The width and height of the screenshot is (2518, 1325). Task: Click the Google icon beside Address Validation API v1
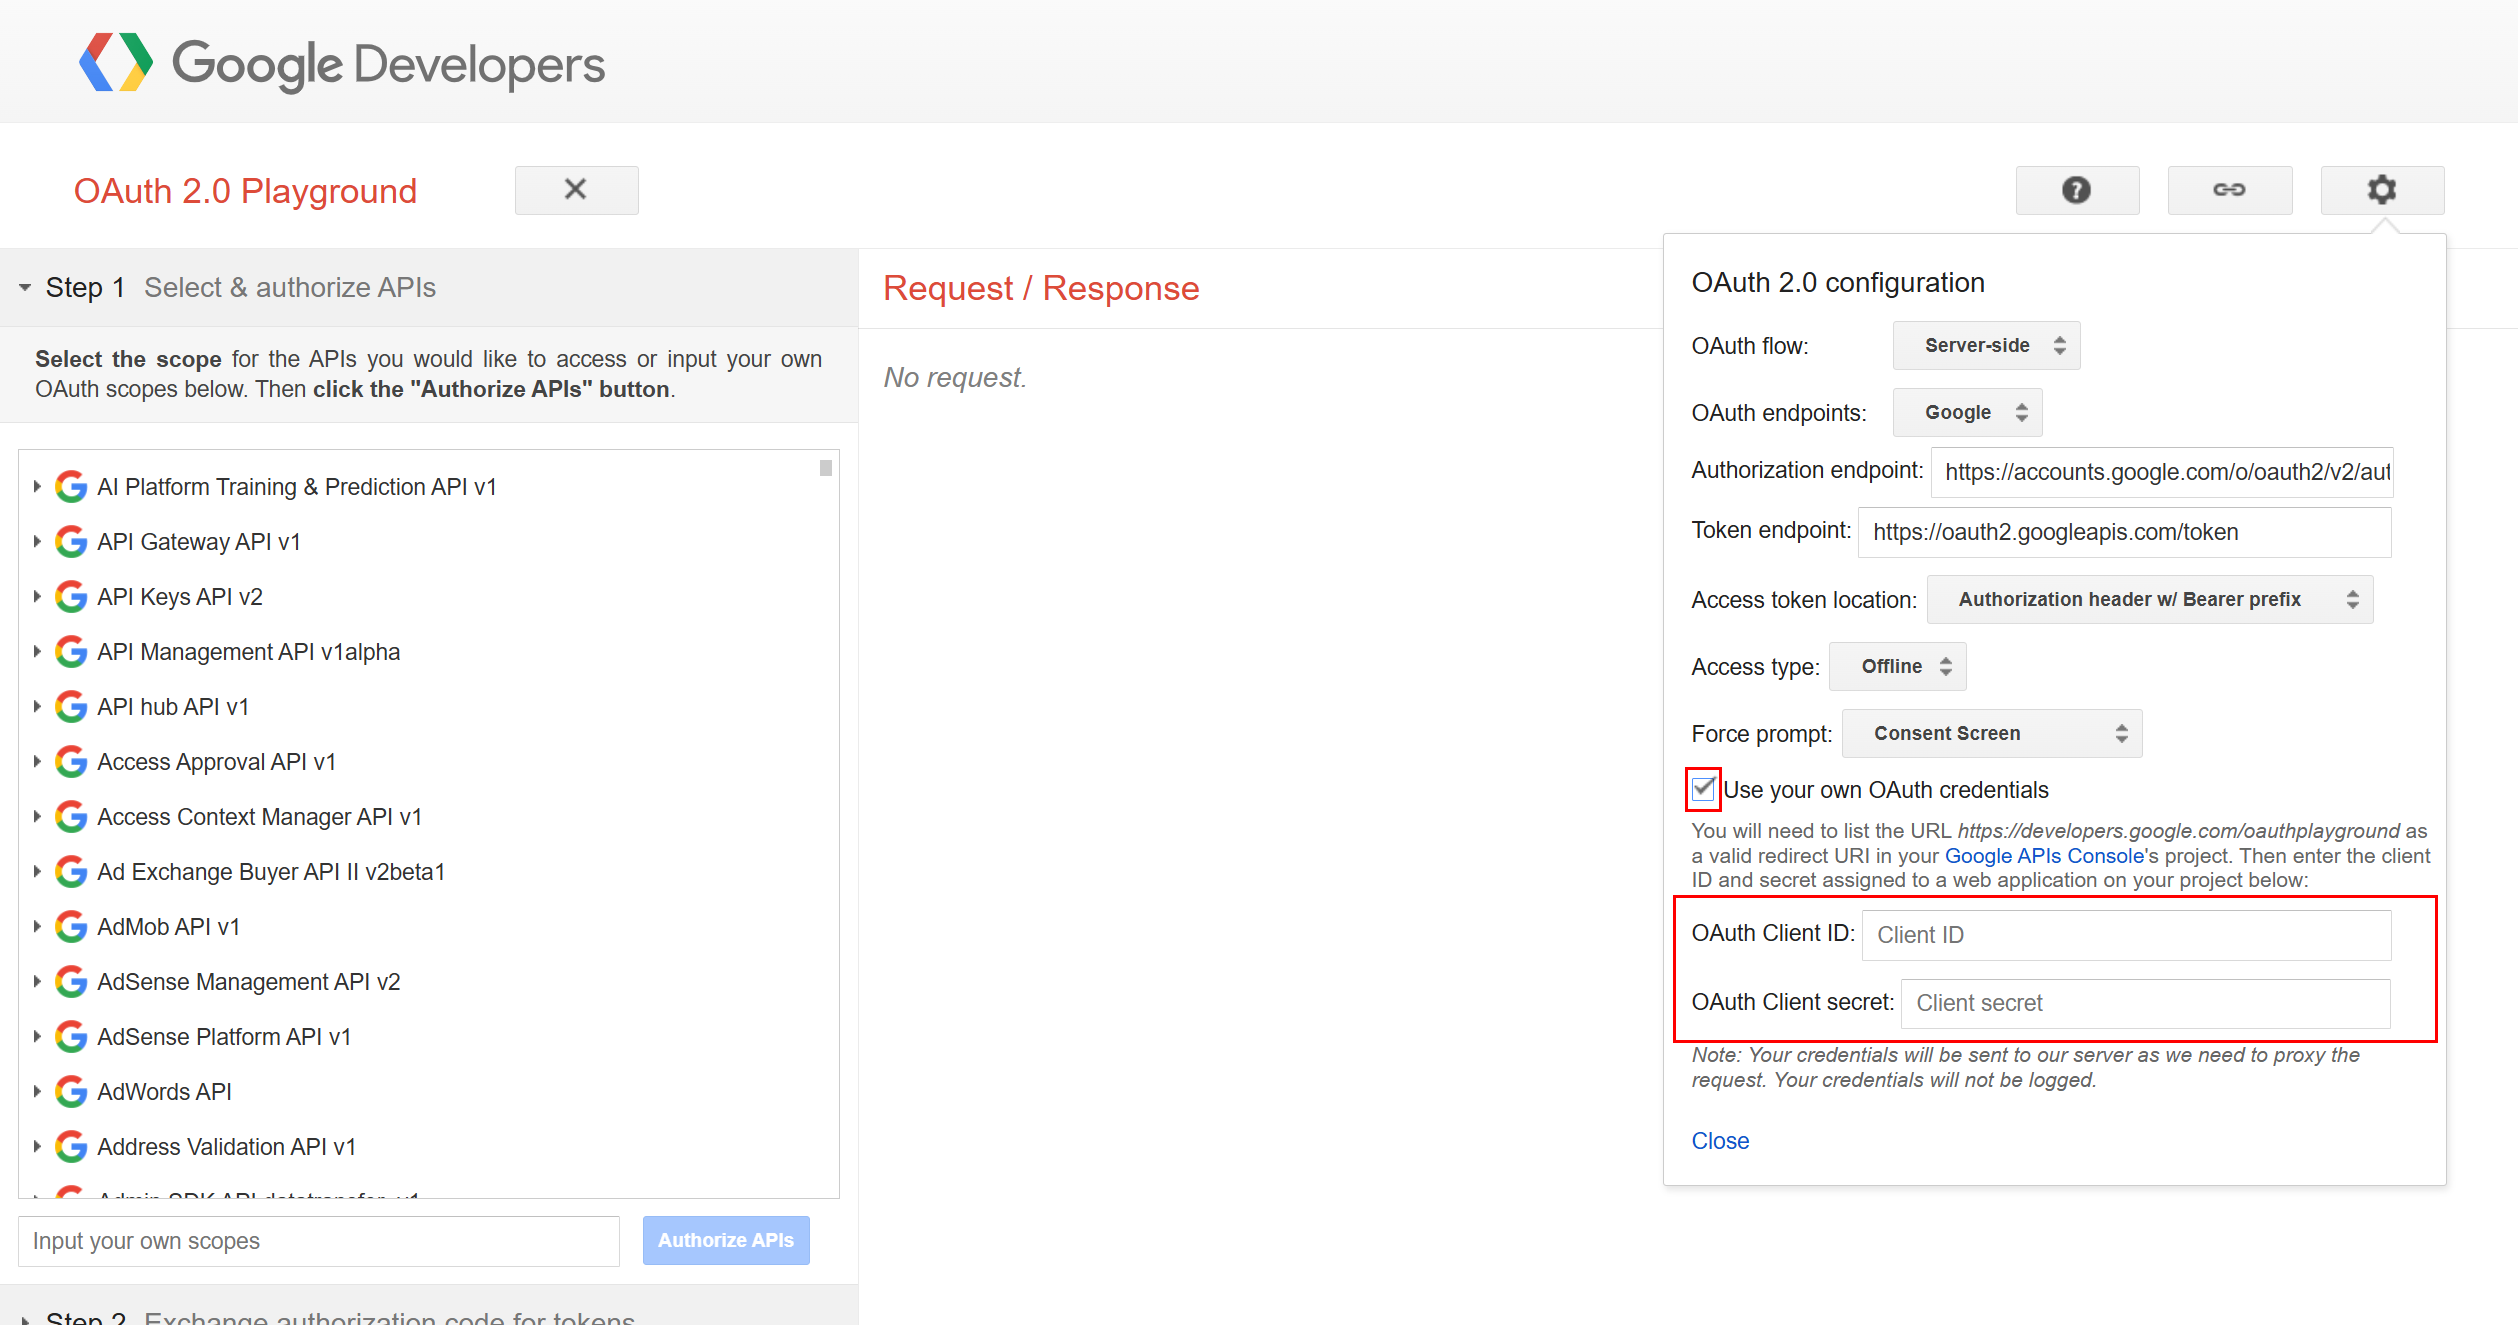(x=70, y=1146)
